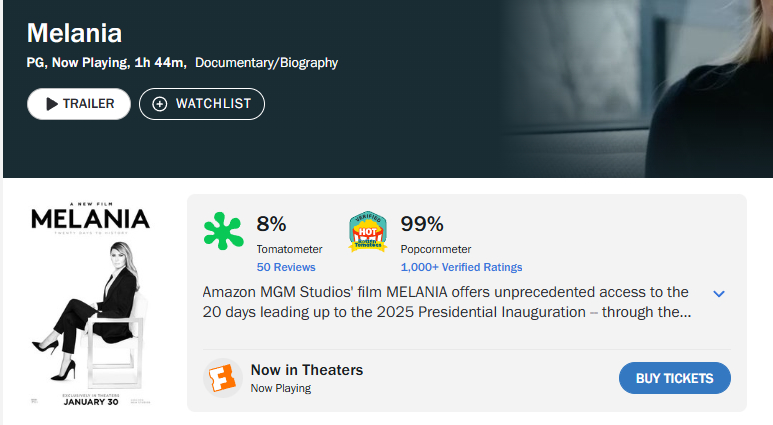Expand the synopsis with the chevron arrow
773x425 pixels.
coord(718,293)
